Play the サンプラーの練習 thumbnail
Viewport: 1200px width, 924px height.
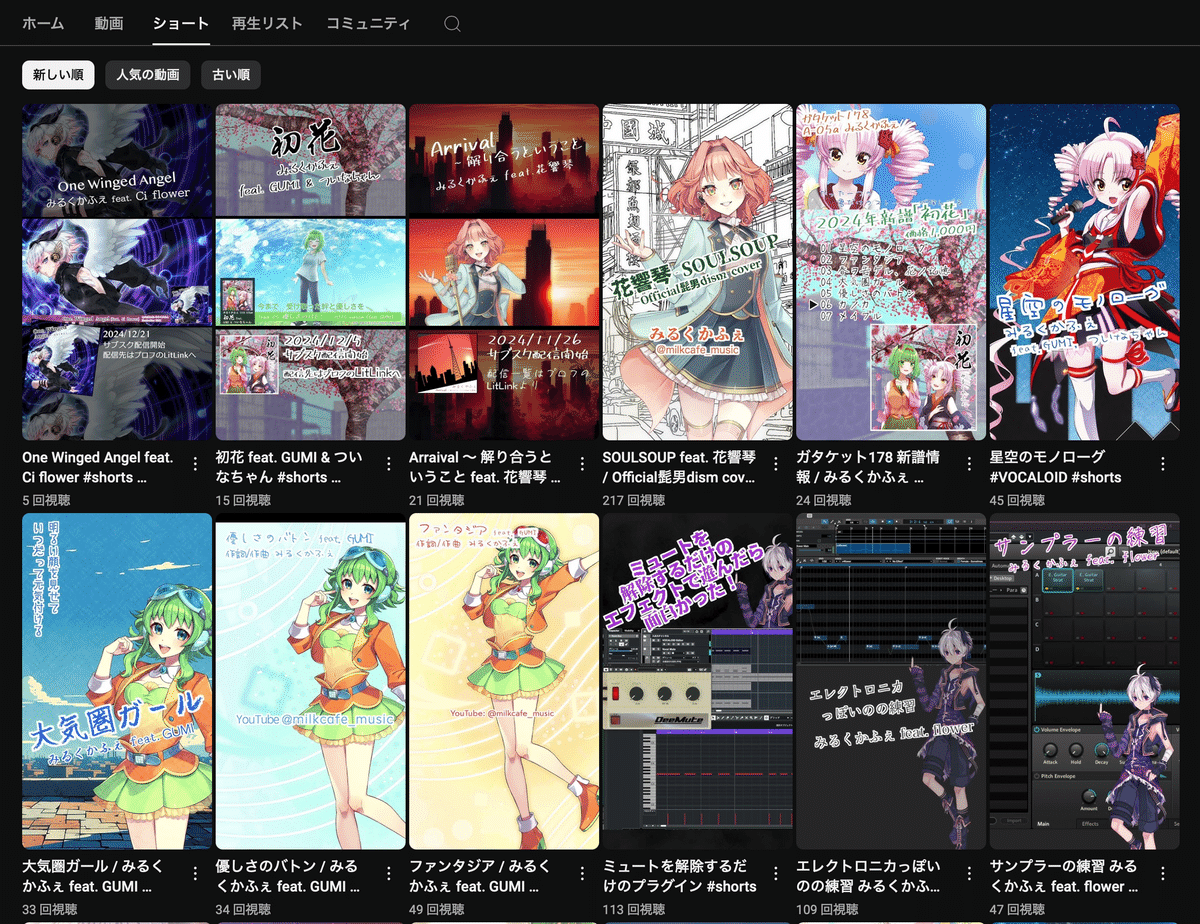click(x=1084, y=682)
